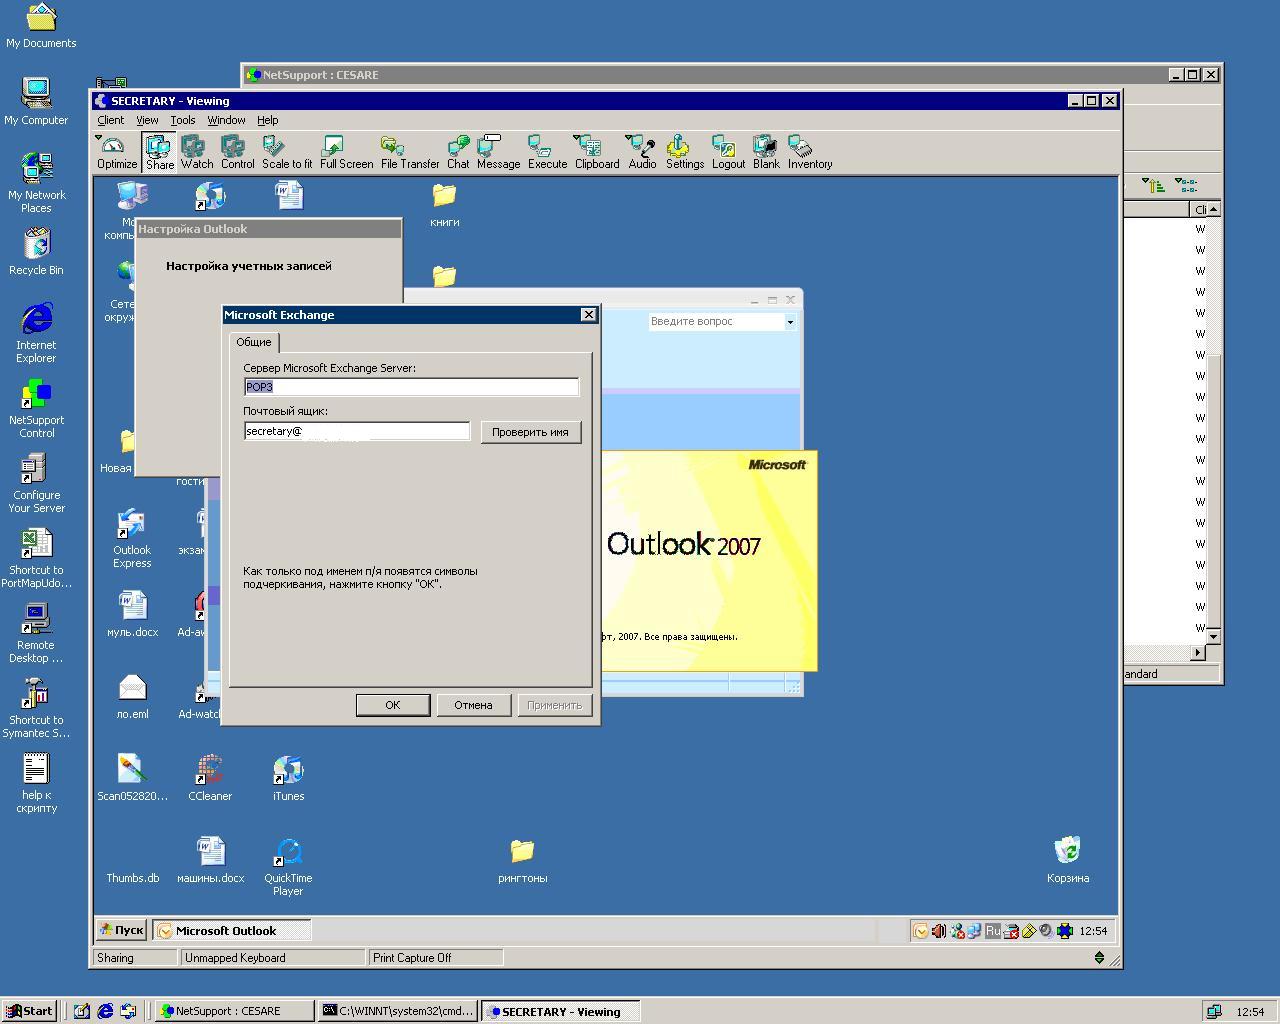1280x1024 pixels.
Task: Start a Chat session
Action: (x=458, y=152)
